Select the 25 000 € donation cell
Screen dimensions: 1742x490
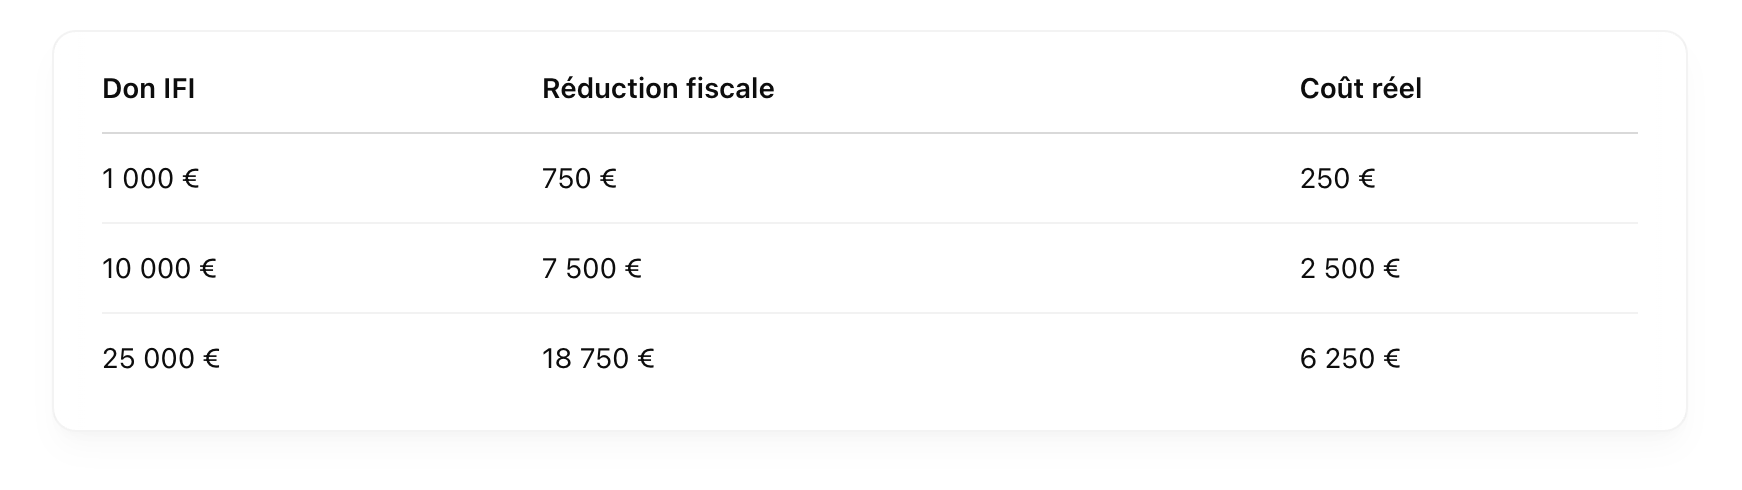click(161, 359)
